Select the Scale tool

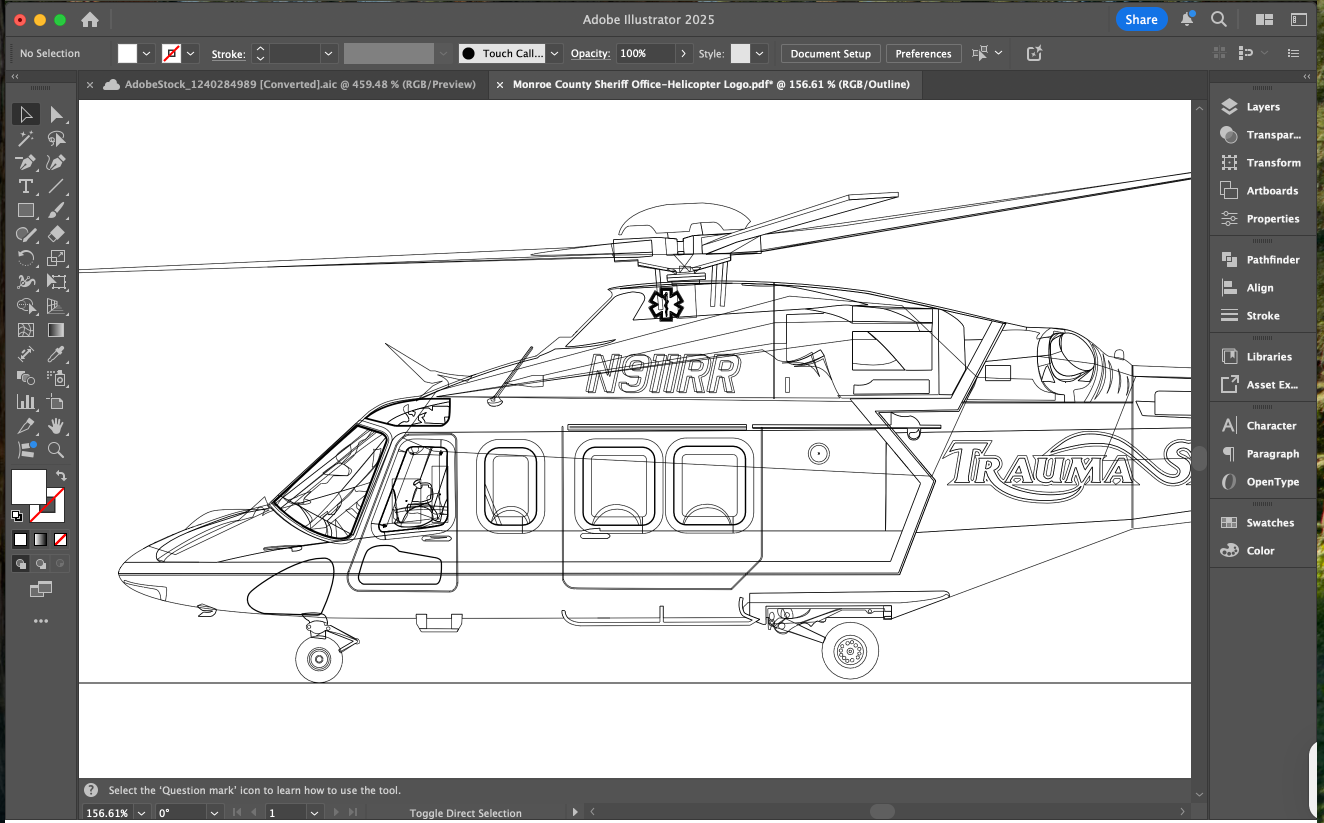coord(56,259)
